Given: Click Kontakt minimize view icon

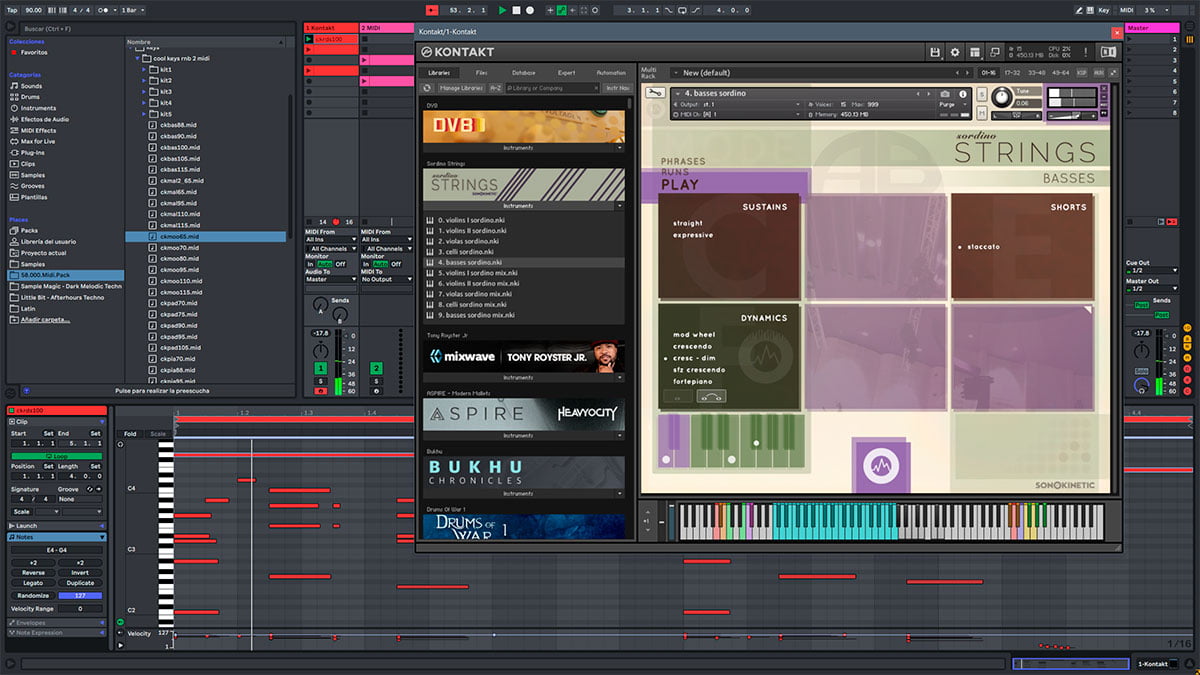Looking at the screenshot, I should [x=996, y=52].
